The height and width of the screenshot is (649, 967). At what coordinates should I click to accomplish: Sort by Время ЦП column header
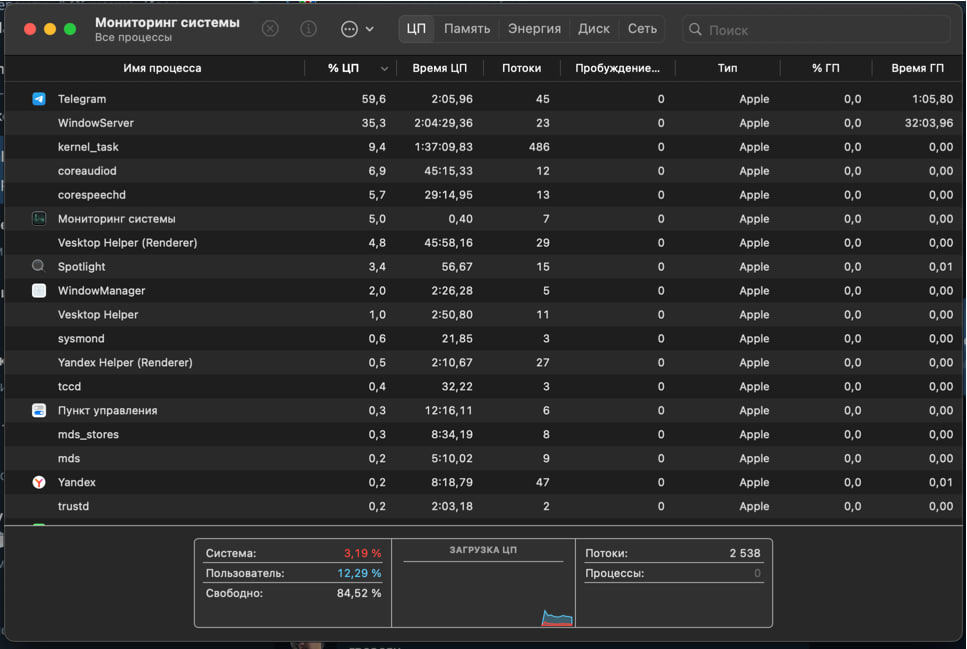pos(440,68)
